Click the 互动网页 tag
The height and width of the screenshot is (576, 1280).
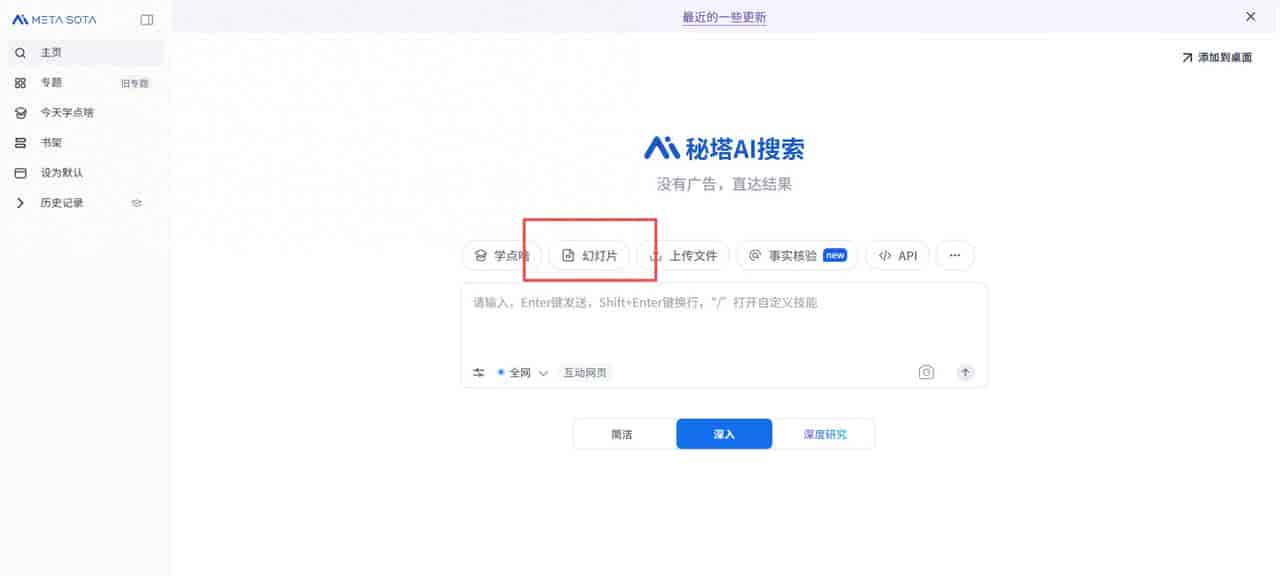[585, 373]
